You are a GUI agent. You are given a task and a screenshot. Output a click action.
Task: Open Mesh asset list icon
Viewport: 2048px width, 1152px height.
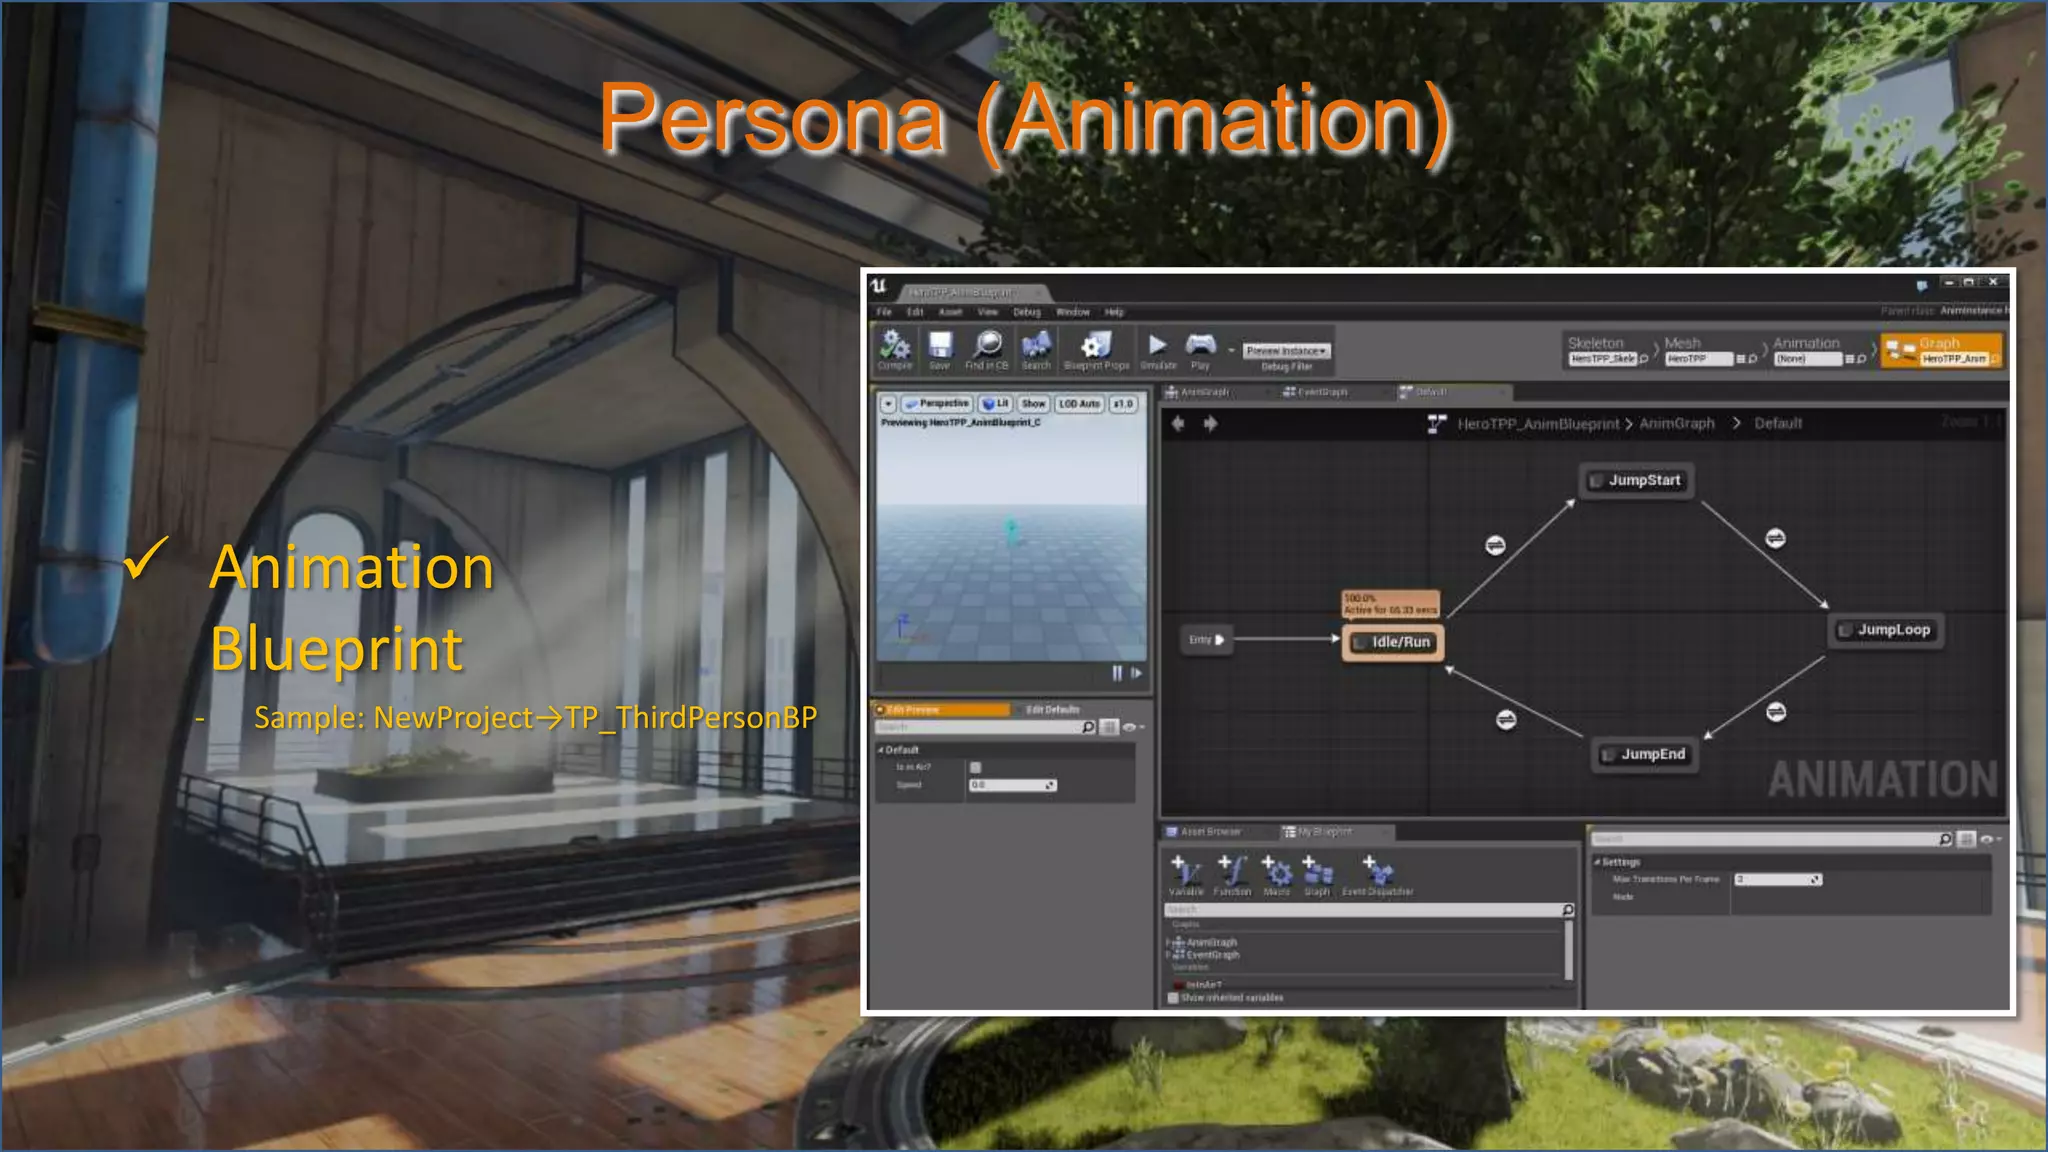pos(1741,359)
